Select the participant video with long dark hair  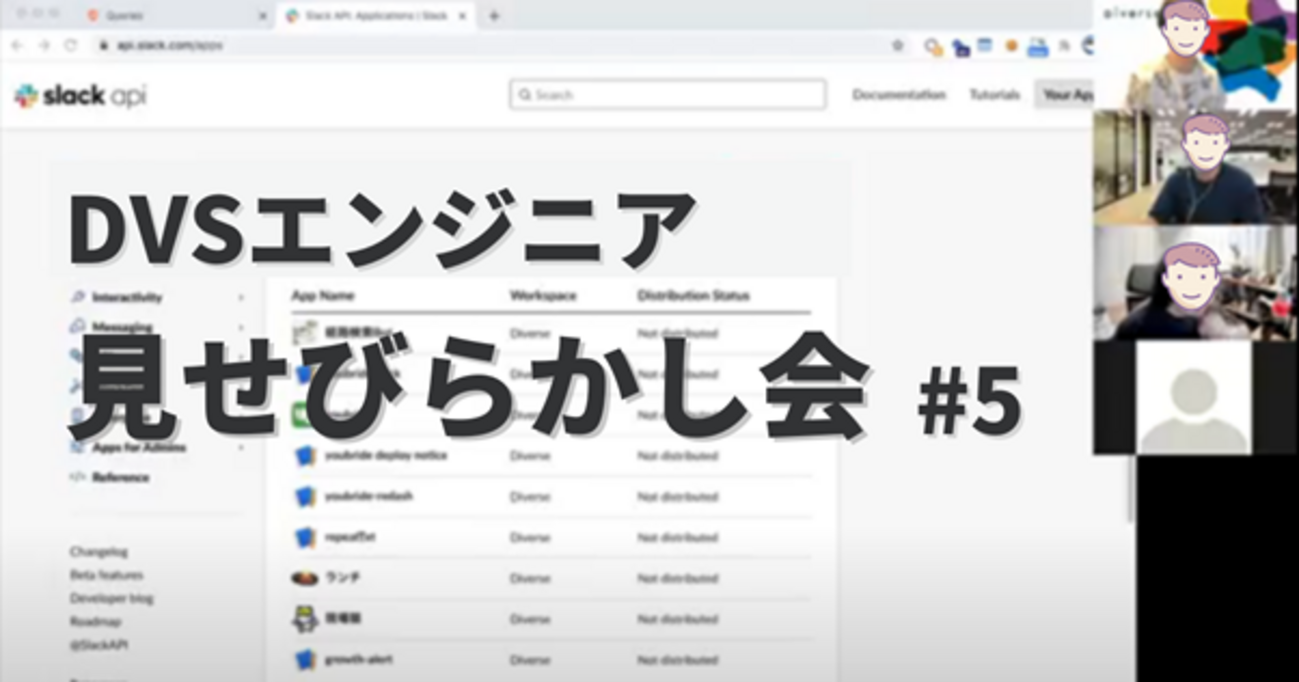(x=1196, y=283)
